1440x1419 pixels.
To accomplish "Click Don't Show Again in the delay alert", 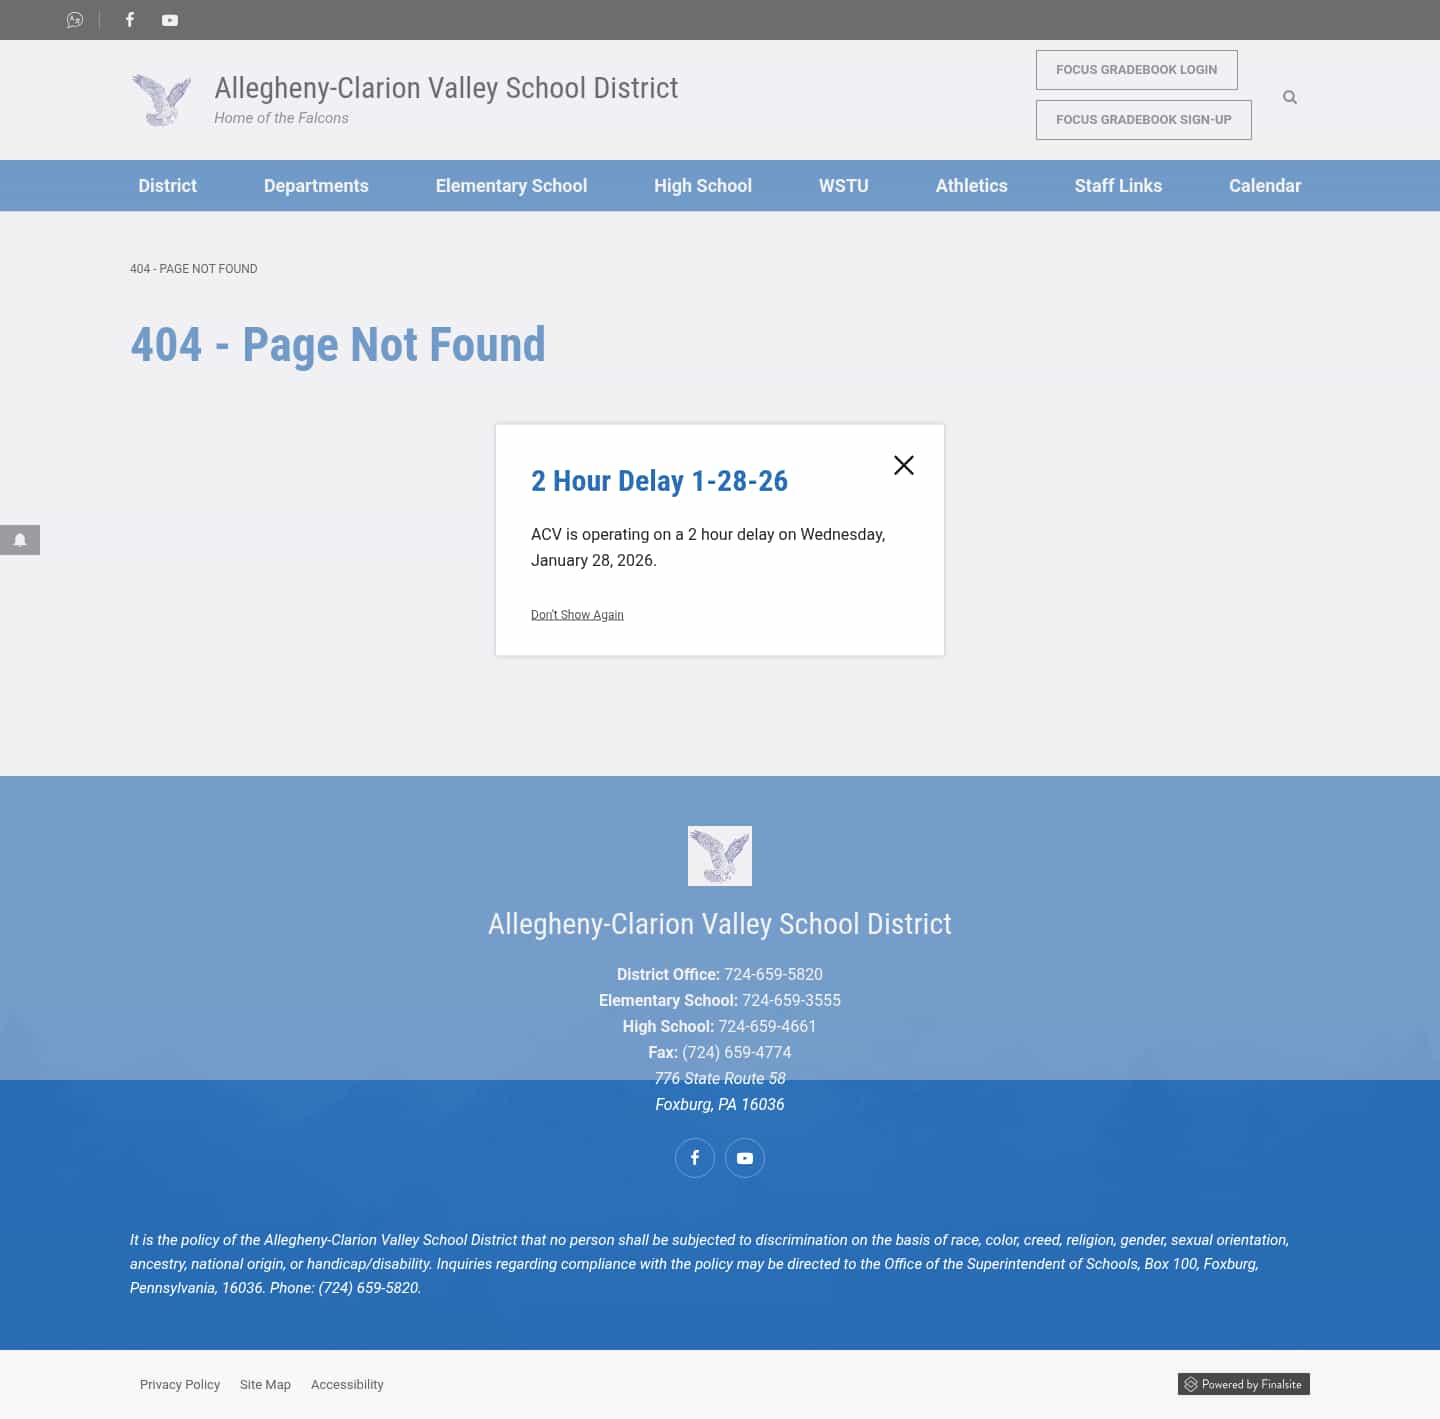I will 577,614.
